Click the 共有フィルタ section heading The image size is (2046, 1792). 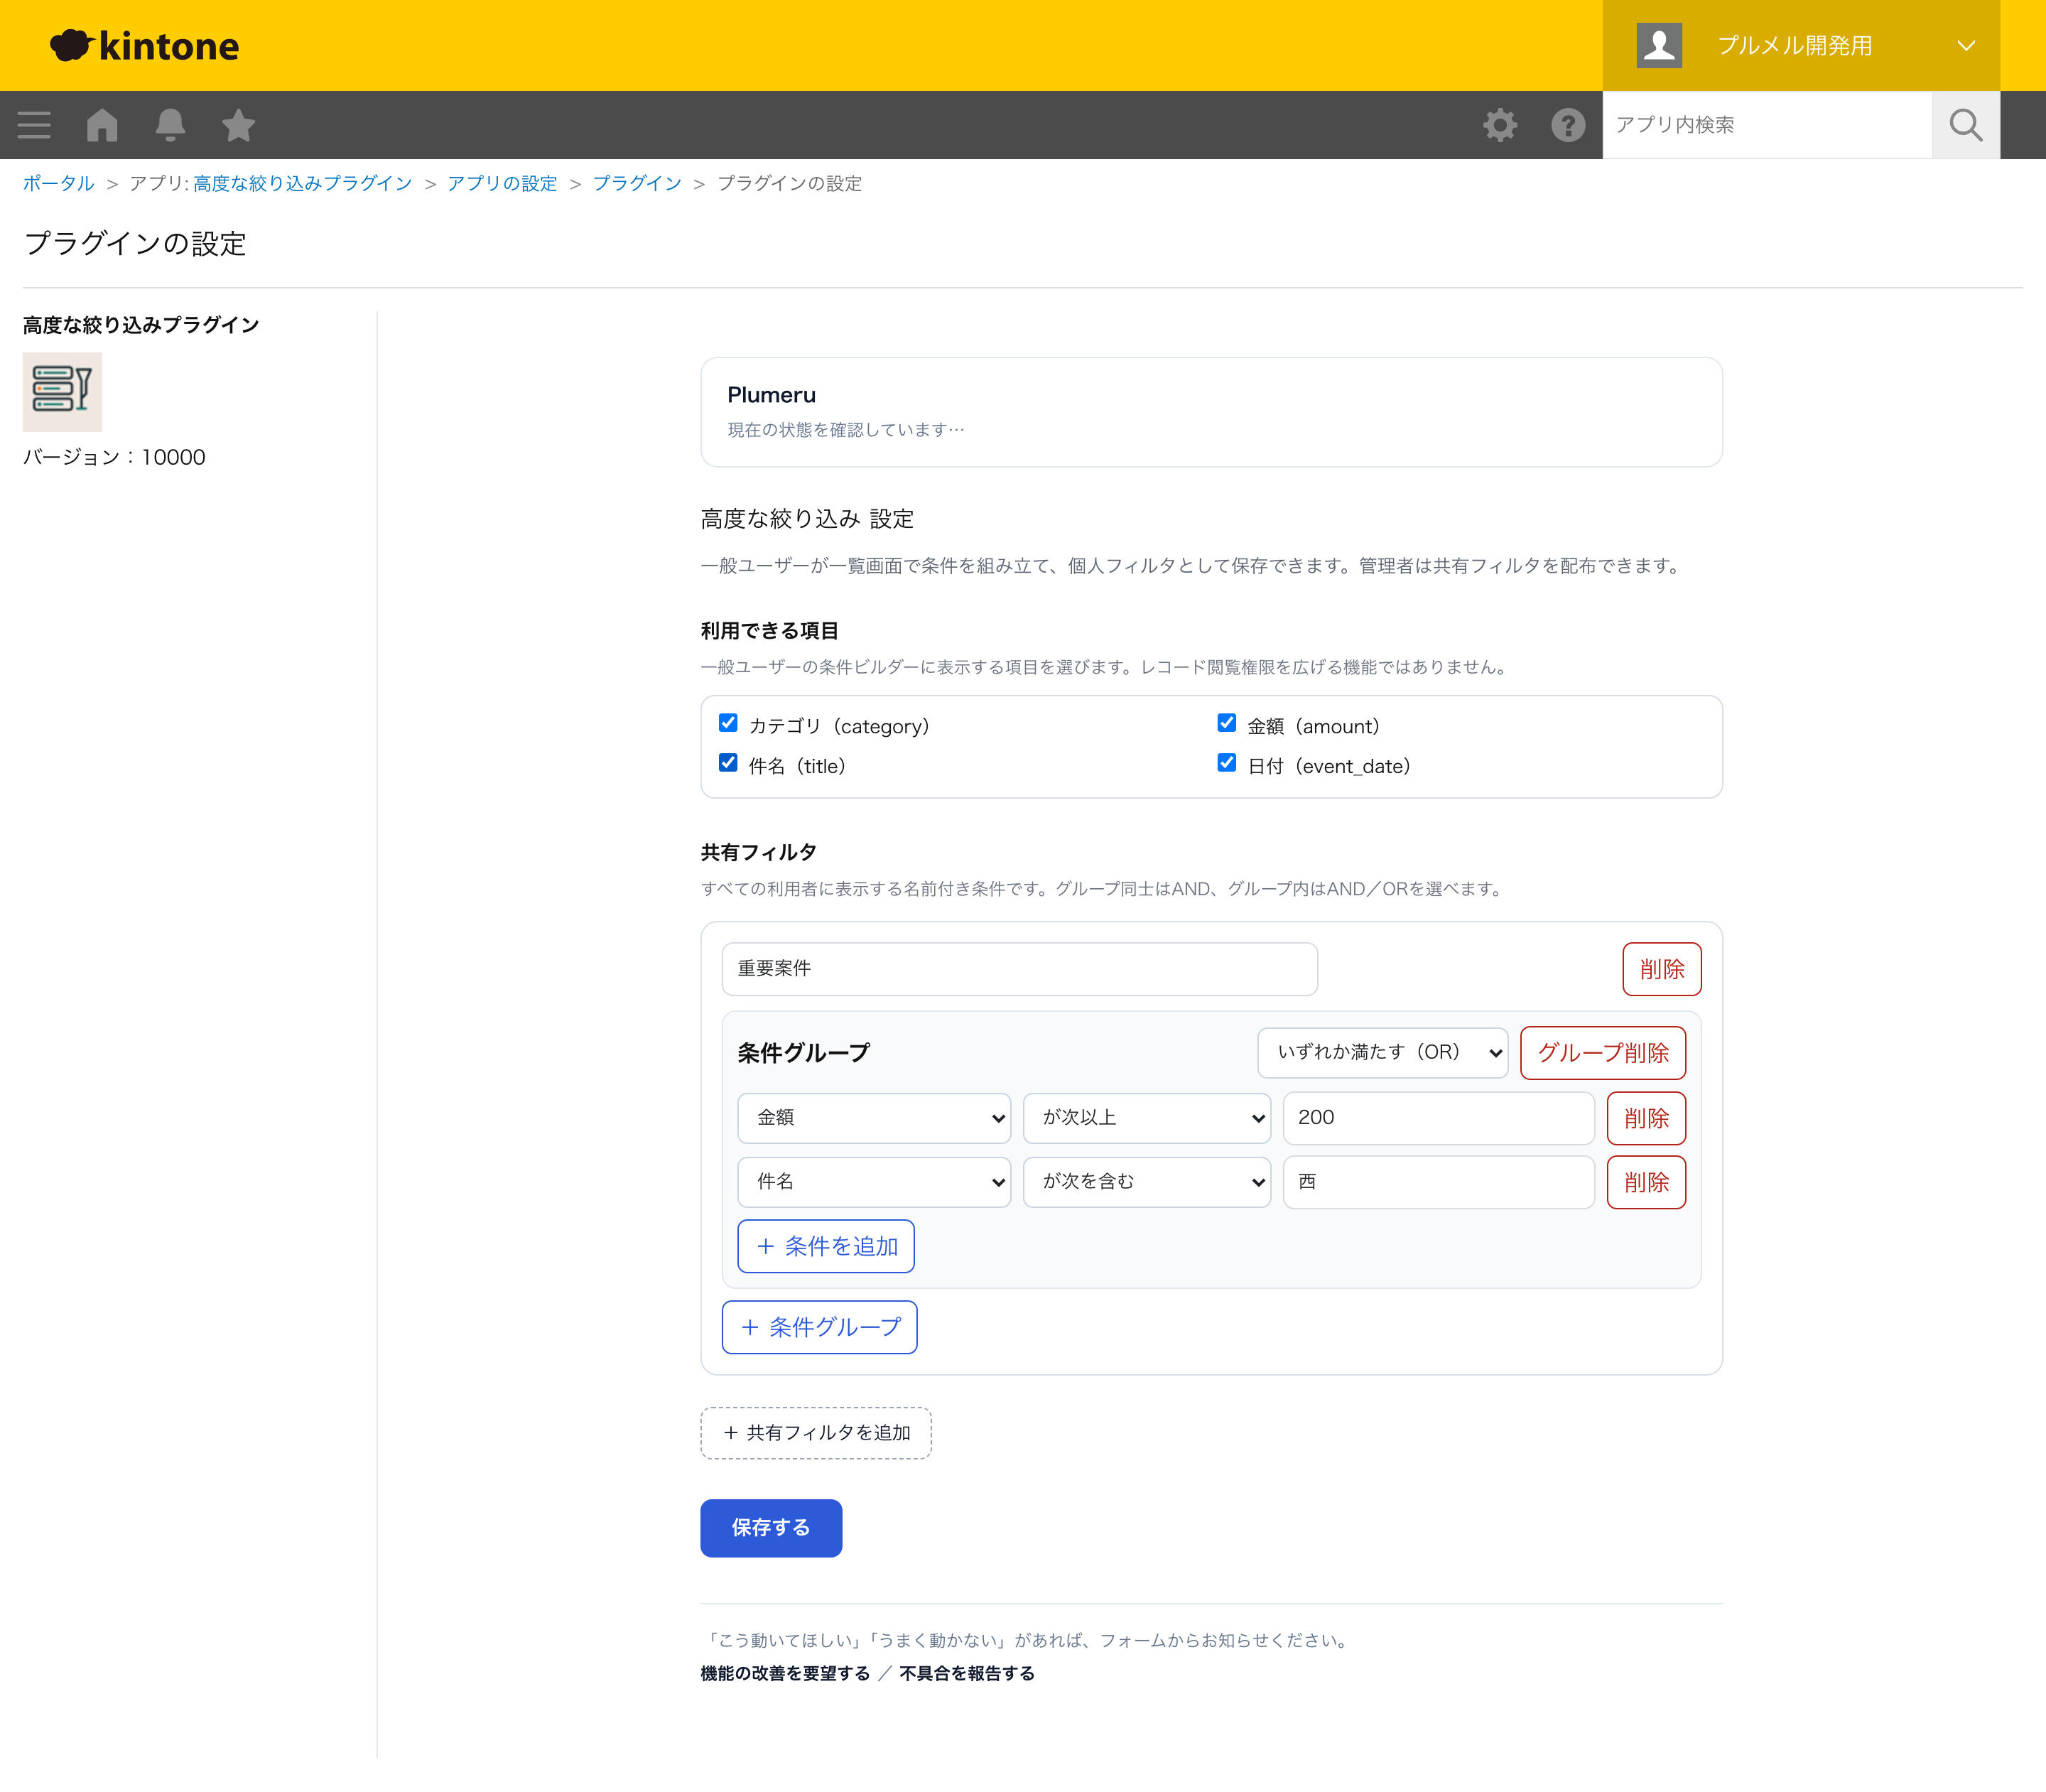point(758,852)
